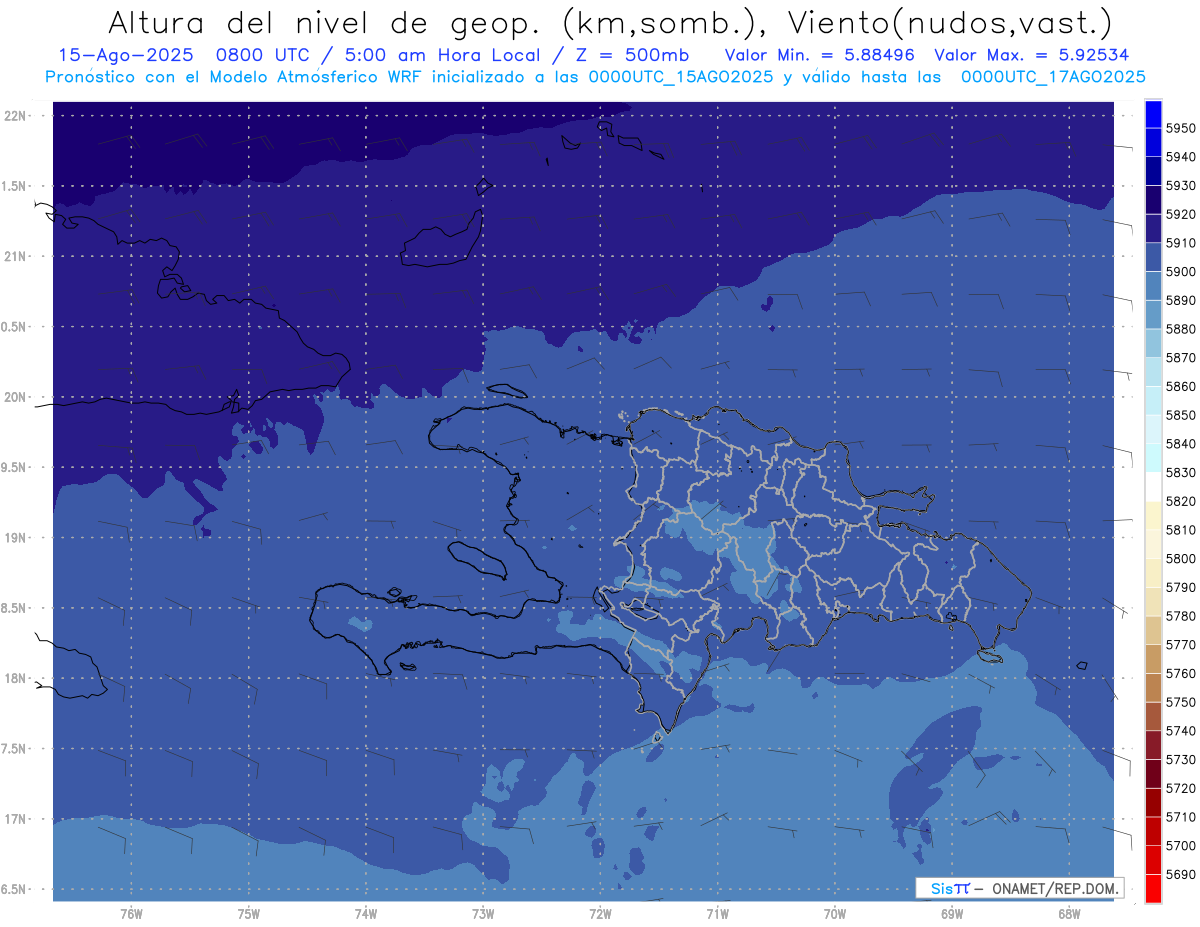
Task: Click the '5920' colorbar value
Action: click(x=1180, y=214)
